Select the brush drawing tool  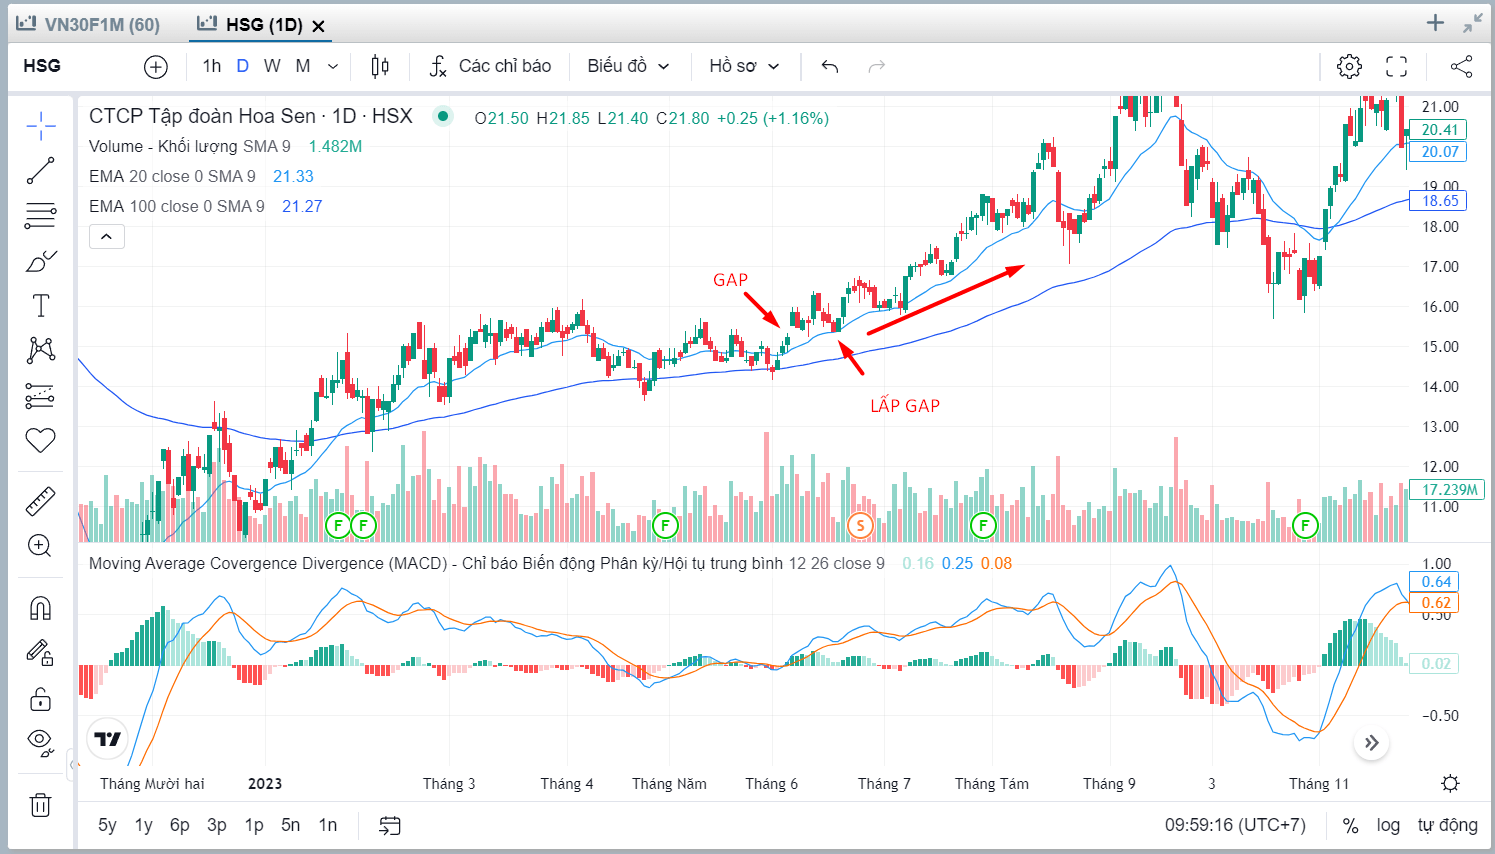(x=41, y=262)
